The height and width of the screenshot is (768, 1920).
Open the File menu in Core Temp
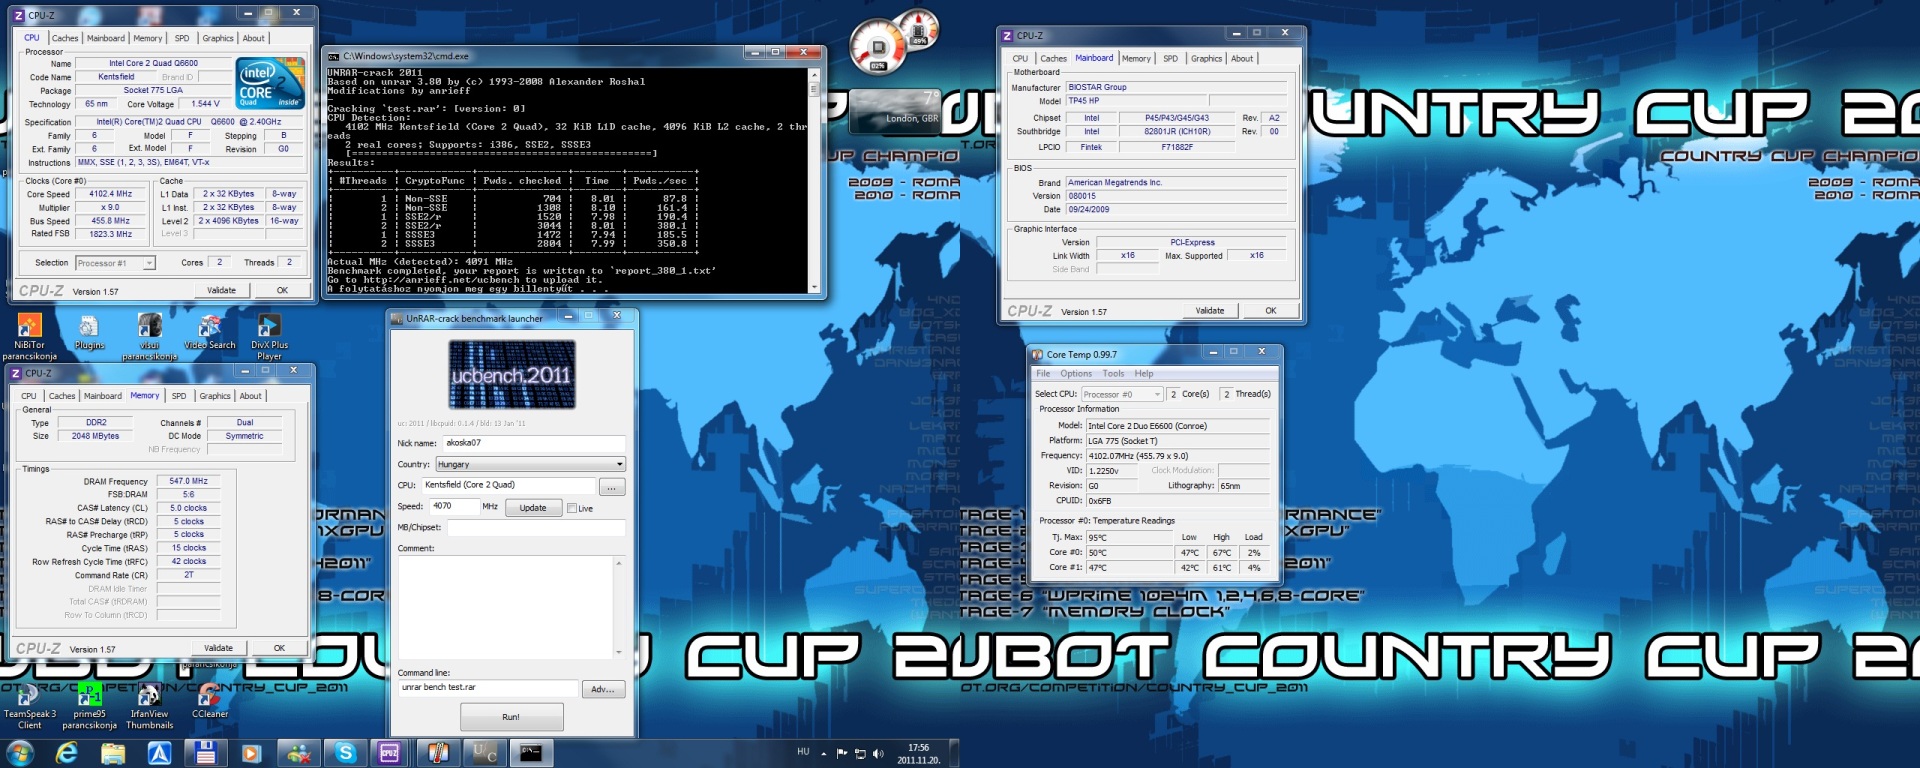(1043, 374)
